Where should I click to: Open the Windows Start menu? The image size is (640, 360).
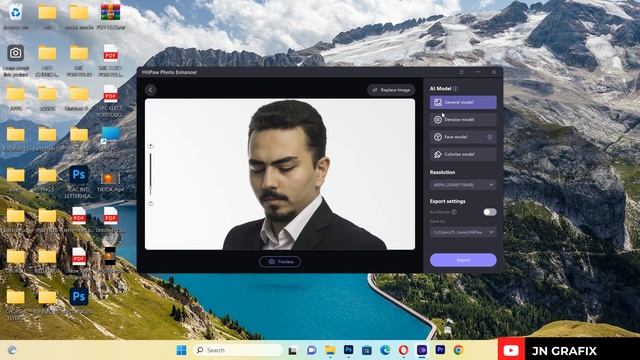tap(181, 350)
